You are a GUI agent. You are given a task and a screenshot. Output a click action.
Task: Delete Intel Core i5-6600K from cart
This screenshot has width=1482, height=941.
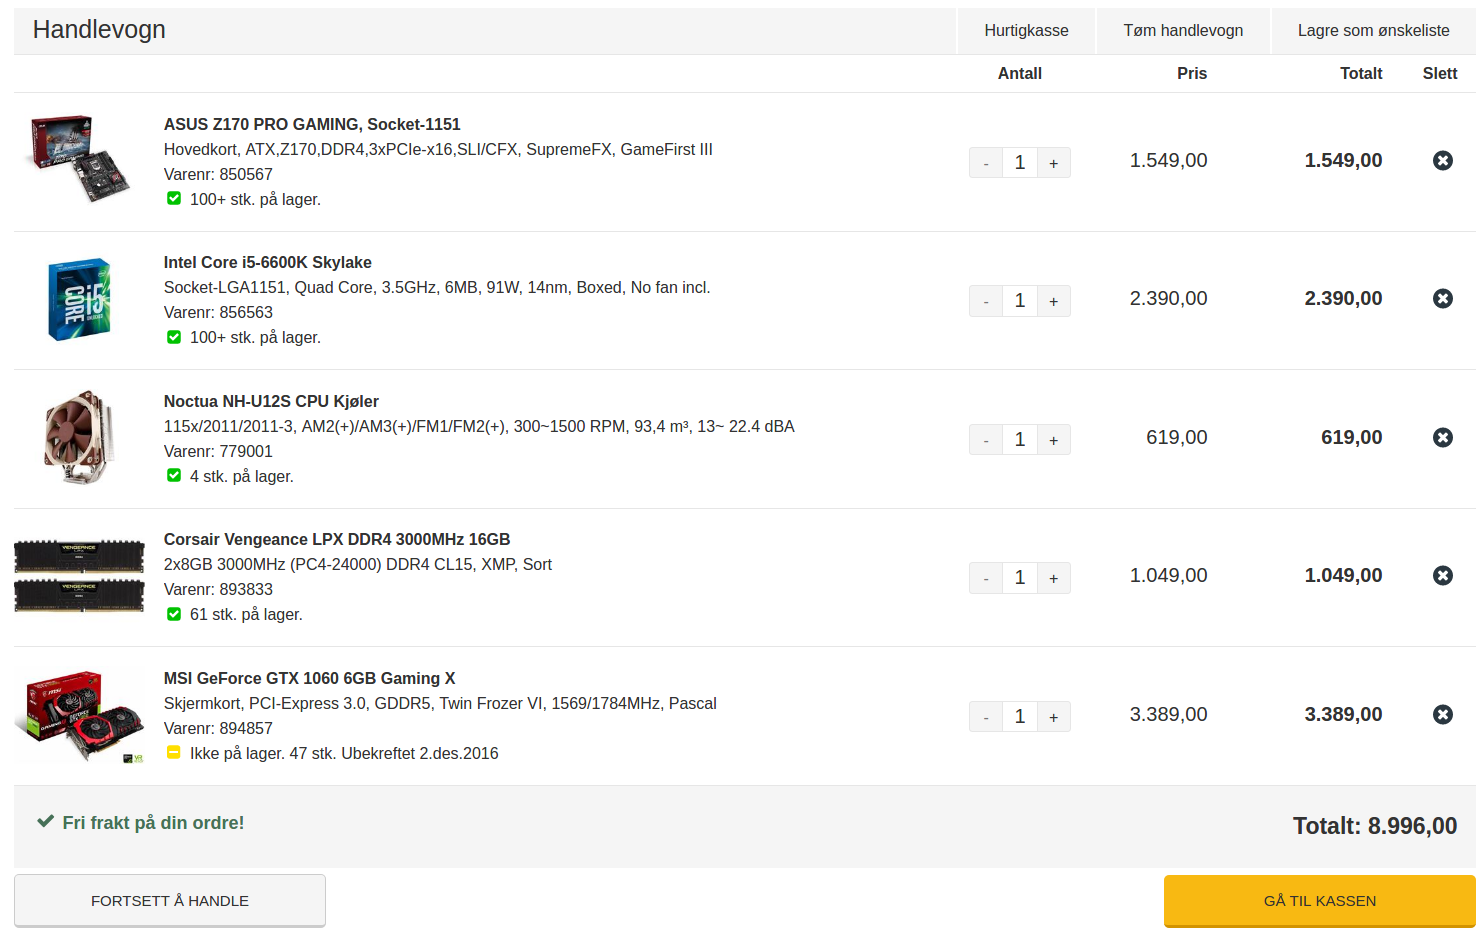tap(1442, 298)
